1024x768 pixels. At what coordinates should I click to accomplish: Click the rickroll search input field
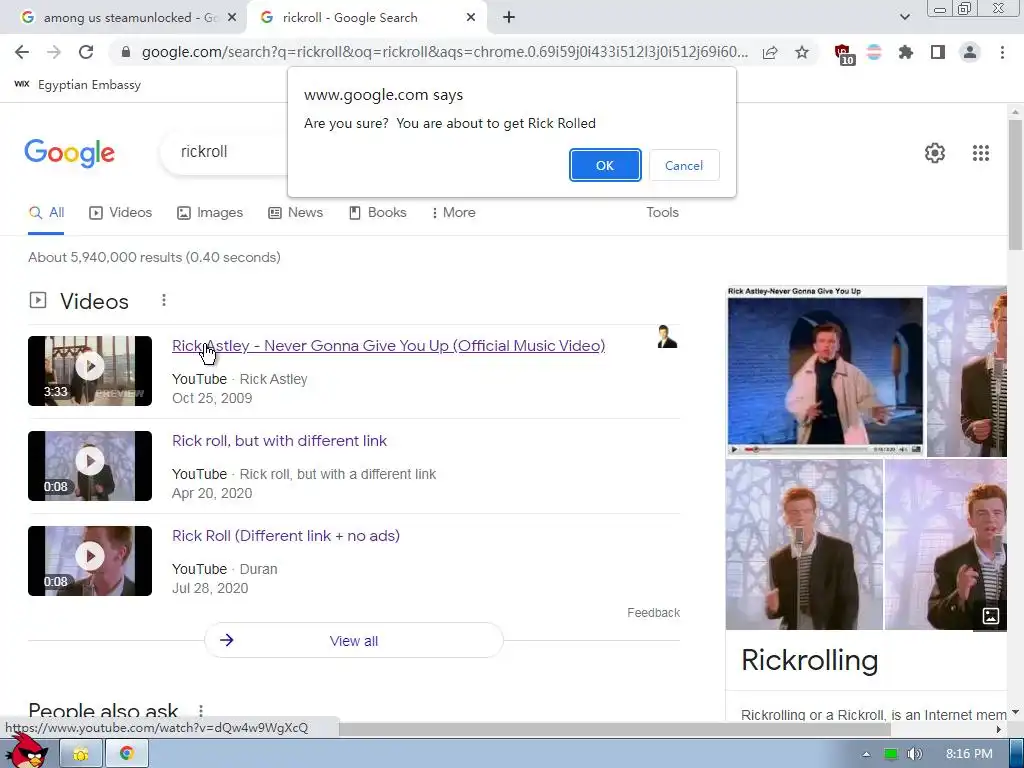pyautogui.click(x=225, y=152)
